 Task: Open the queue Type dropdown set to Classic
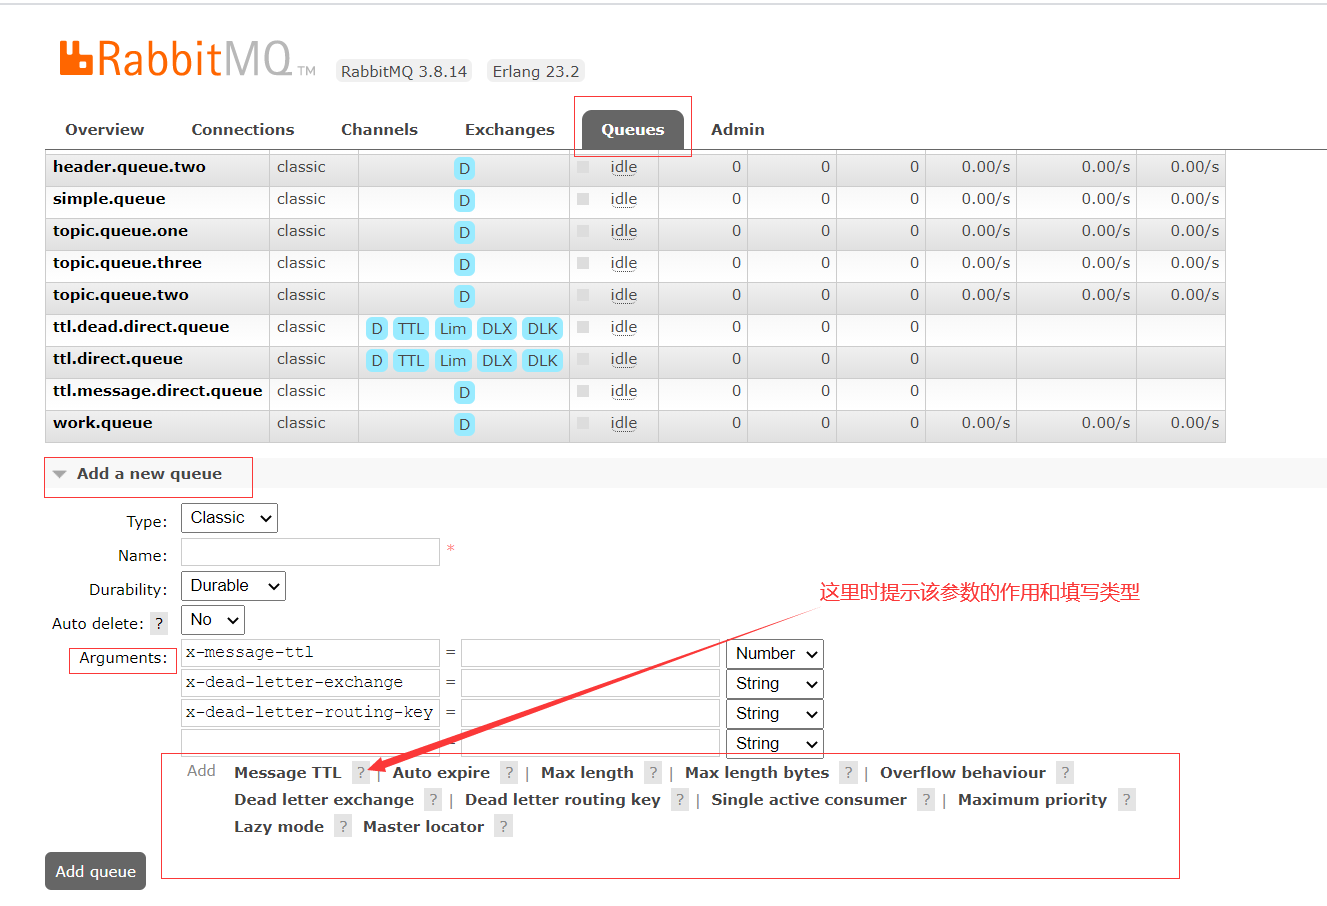tap(229, 518)
